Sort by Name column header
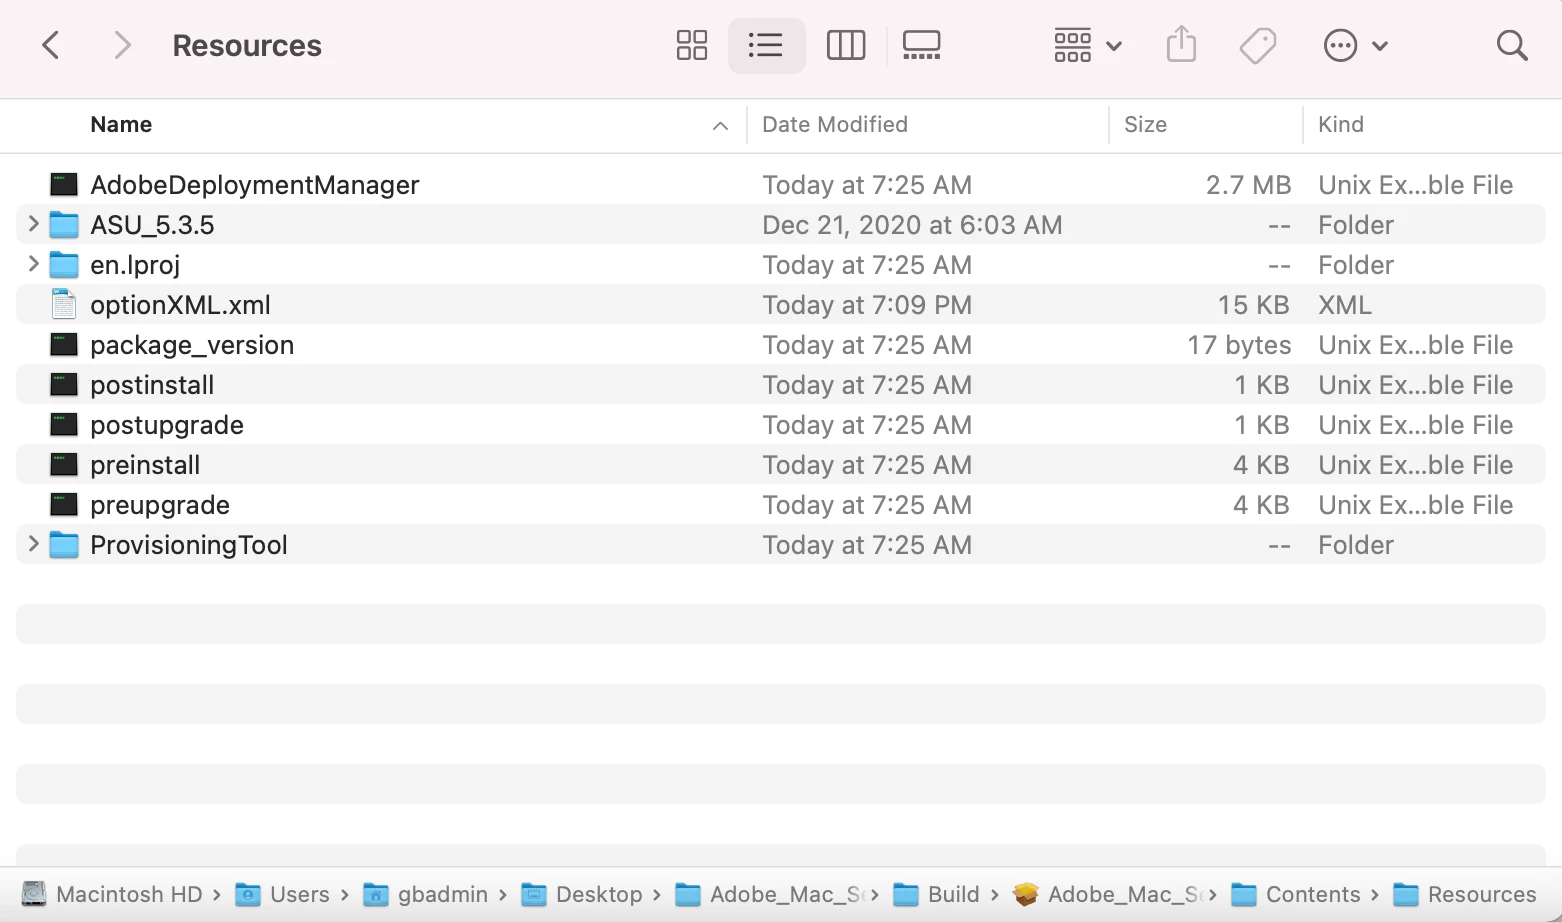The image size is (1562, 922). pyautogui.click(x=121, y=124)
